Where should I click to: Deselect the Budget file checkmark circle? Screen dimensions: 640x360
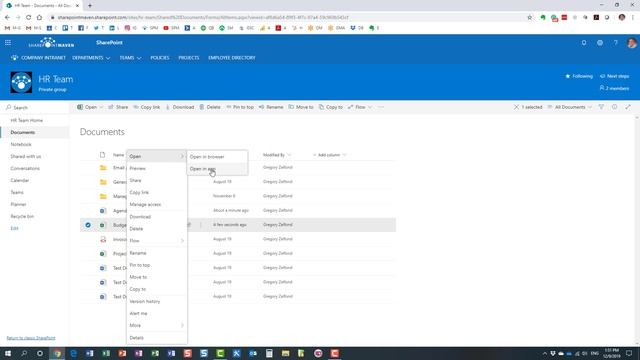(88, 225)
